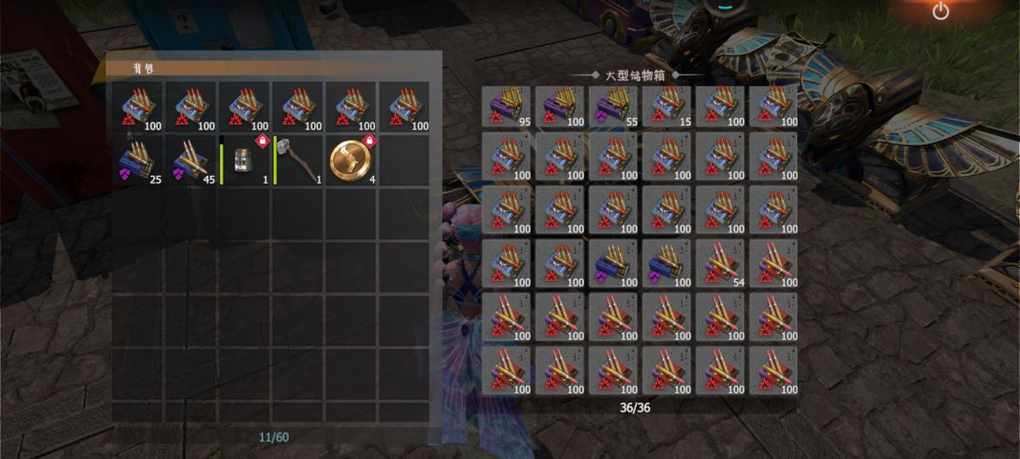Click the backpack title bar header
Viewport: 1020px width, 459px height.
pos(267,69)
